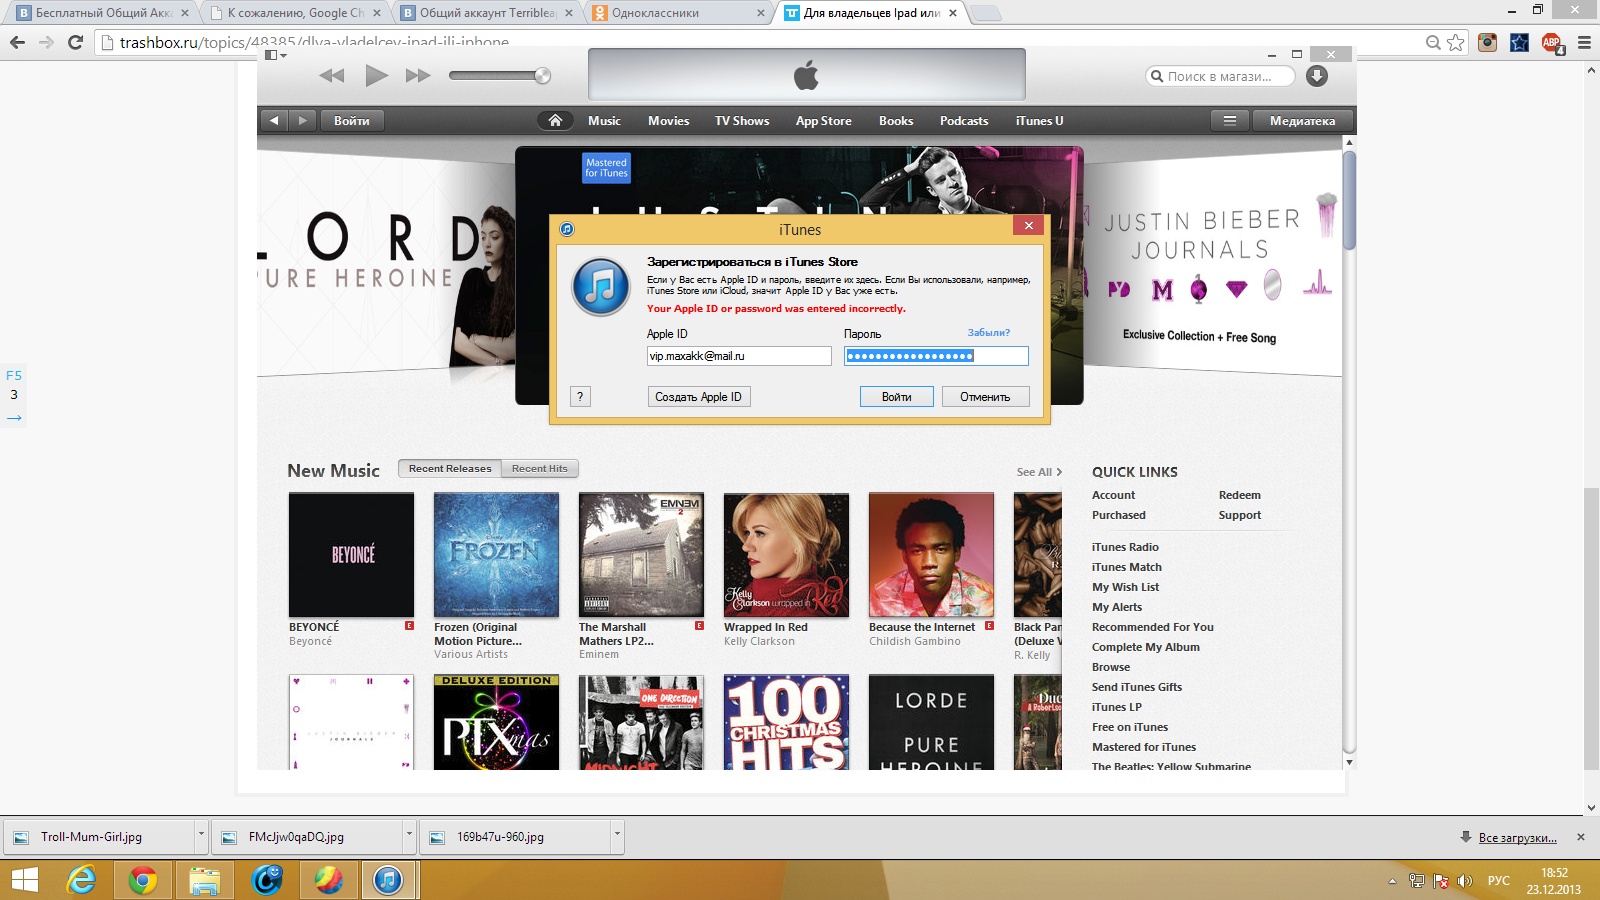The image size is (1600, 900).
Task: Click the Windows Start button
Action: coord(24,880)
